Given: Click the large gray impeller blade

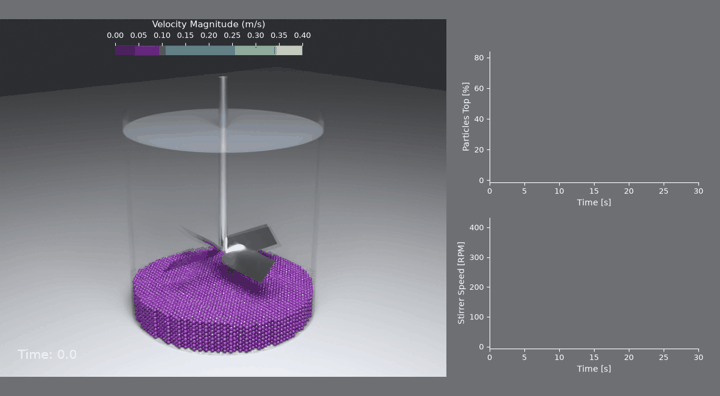Looking at the screenshot, I should coord(248,266).
